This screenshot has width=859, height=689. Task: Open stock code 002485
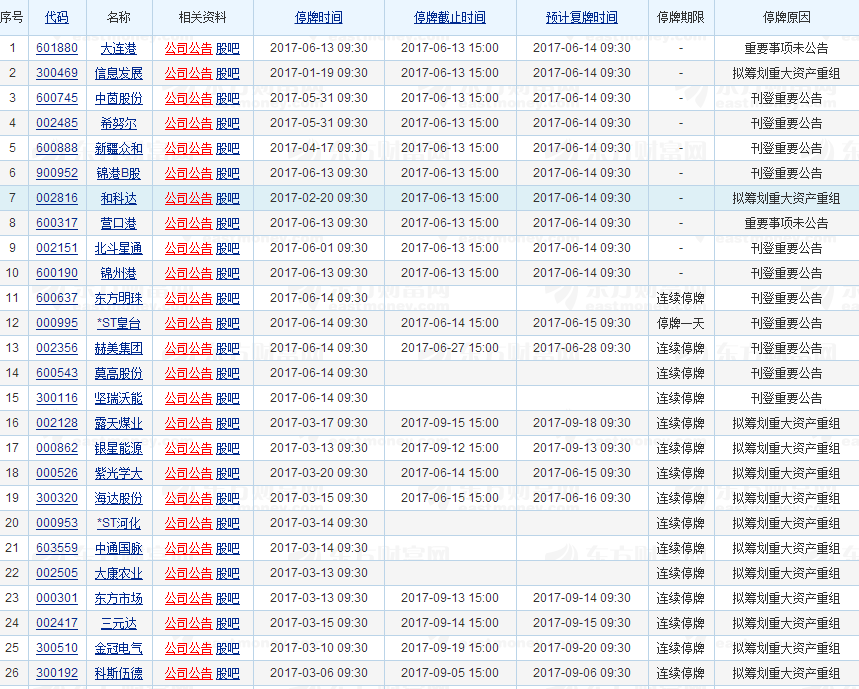[x=57, y=123]
